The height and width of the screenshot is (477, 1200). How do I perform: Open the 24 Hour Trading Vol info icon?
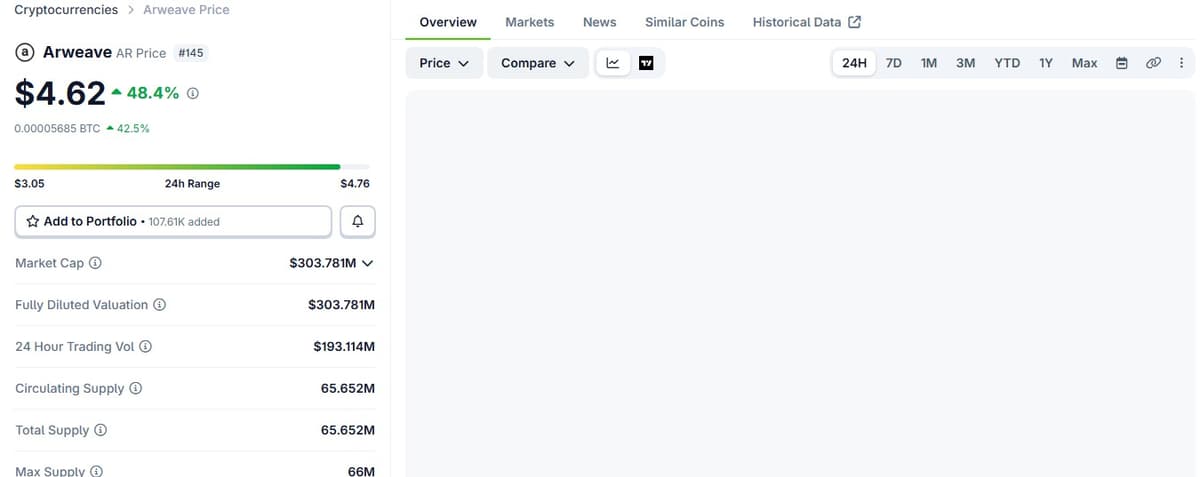[x=145, y=347]
